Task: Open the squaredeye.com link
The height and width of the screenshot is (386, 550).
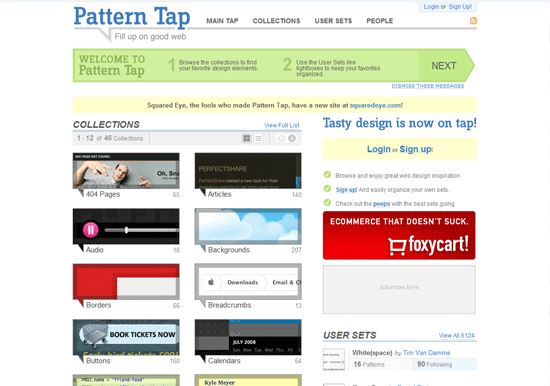Action: pos(376,105)
